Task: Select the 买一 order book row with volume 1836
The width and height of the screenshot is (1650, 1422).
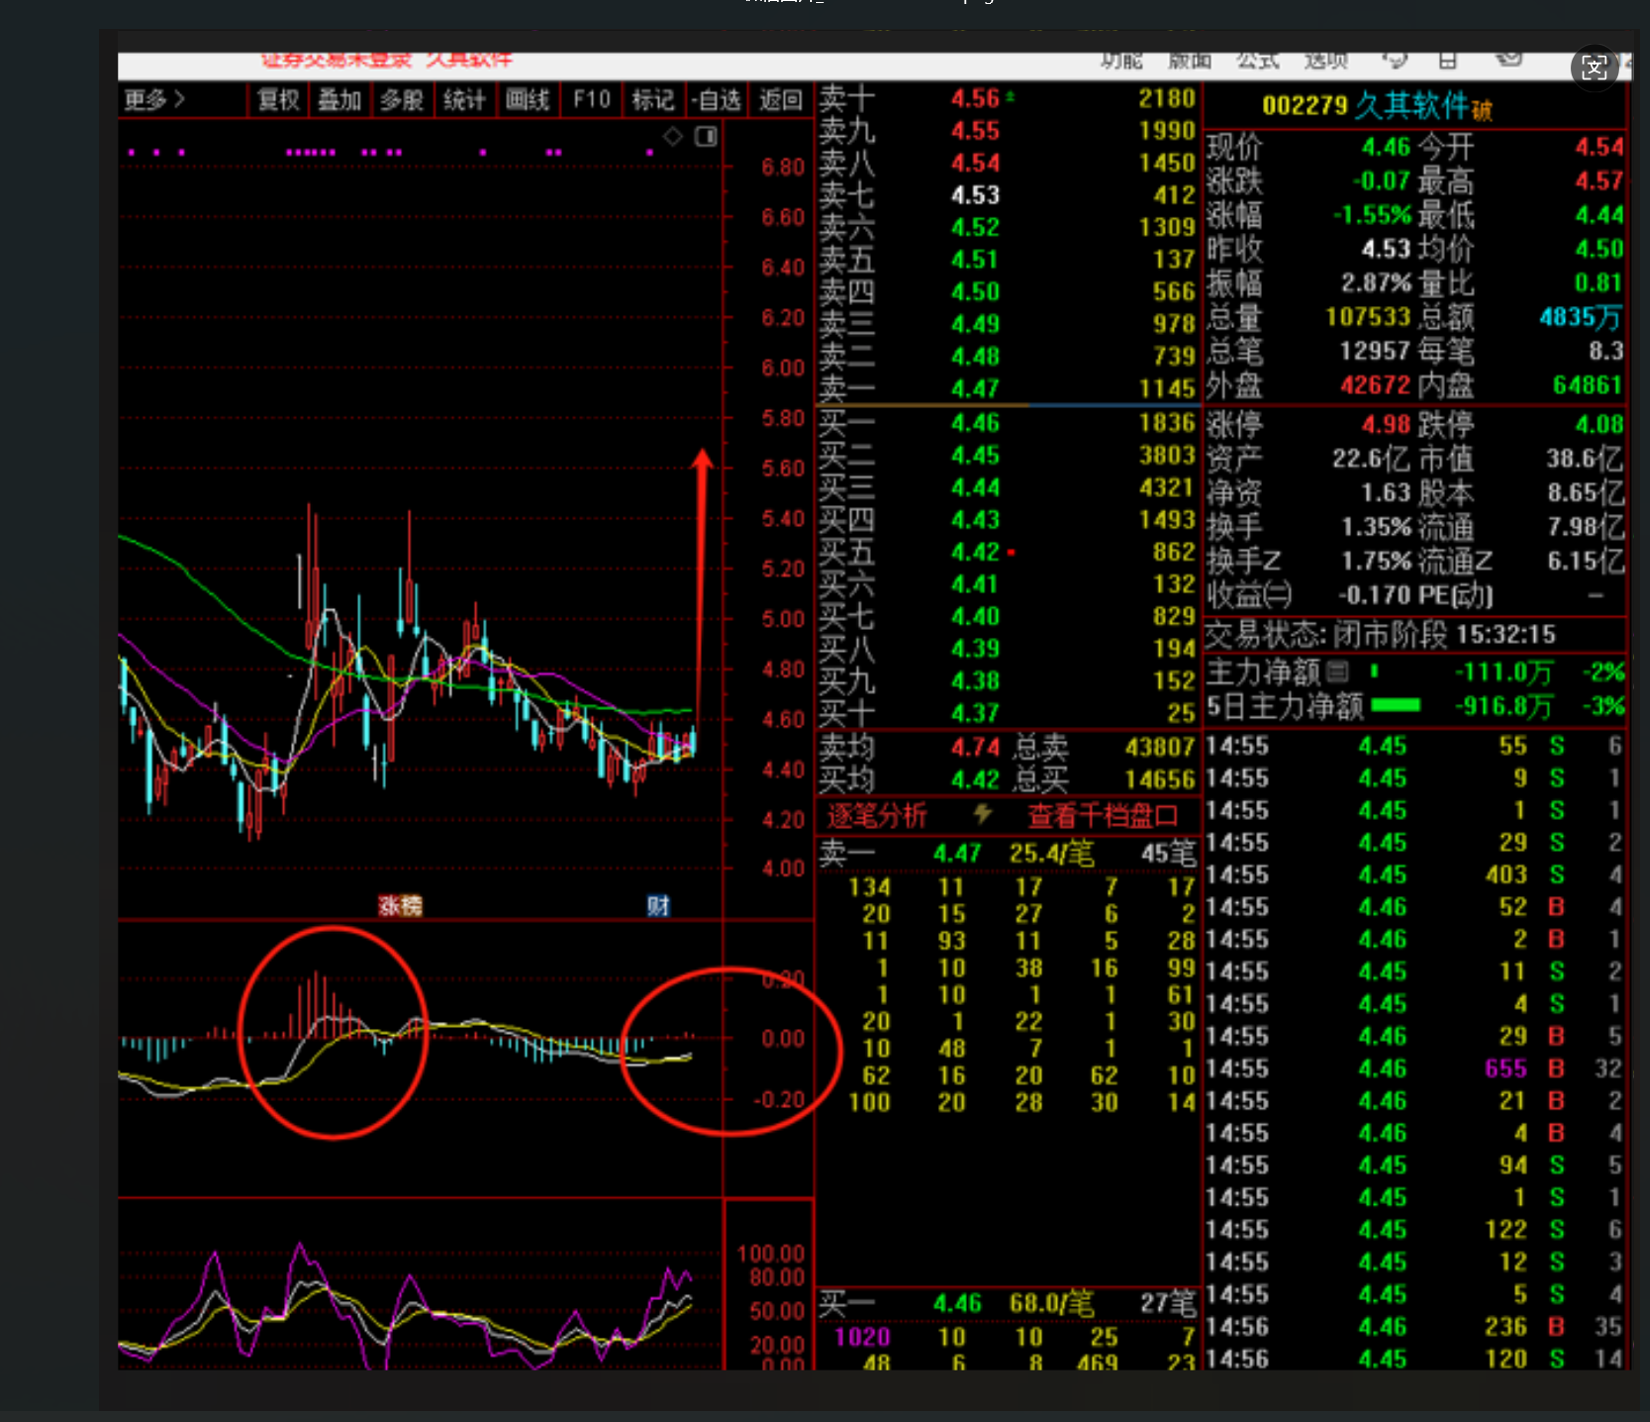Action: click(1007, 423)
